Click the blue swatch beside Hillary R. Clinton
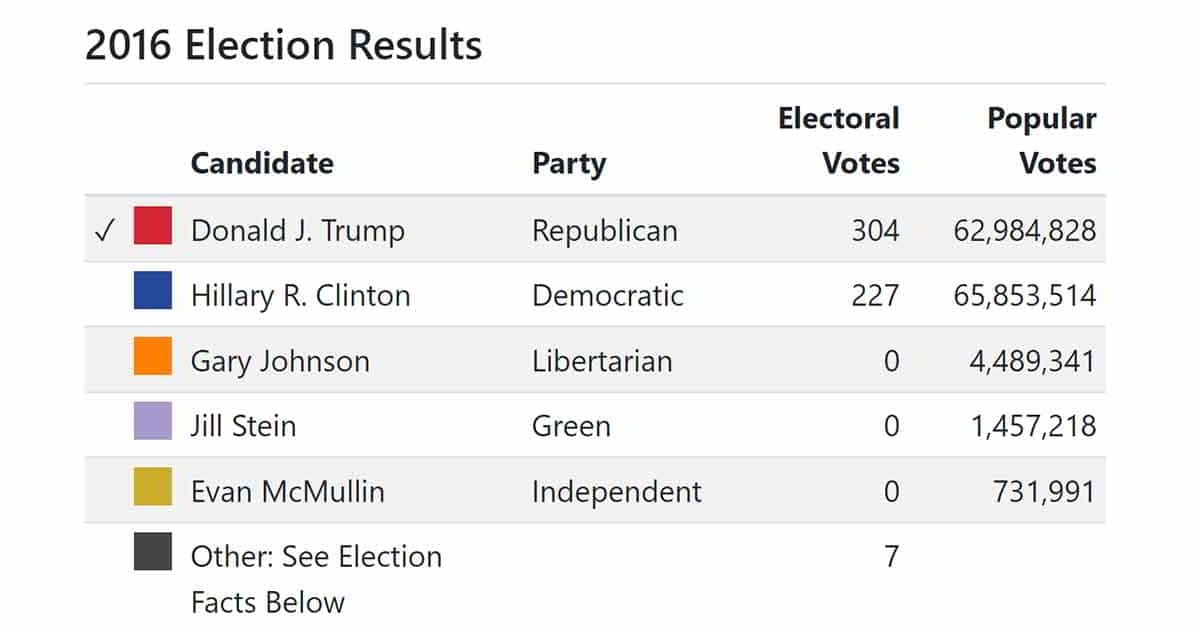The image size is (1200, 628). [153, 291]
